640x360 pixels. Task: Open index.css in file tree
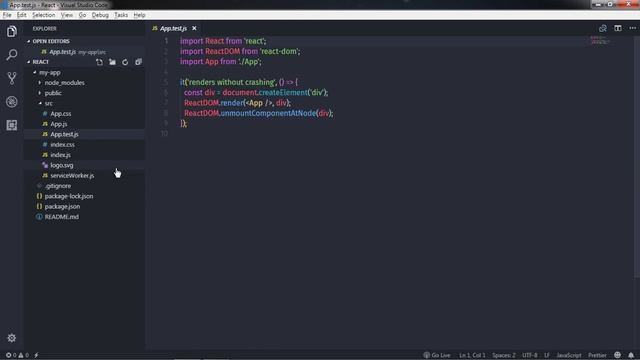[x=62, y=144]
